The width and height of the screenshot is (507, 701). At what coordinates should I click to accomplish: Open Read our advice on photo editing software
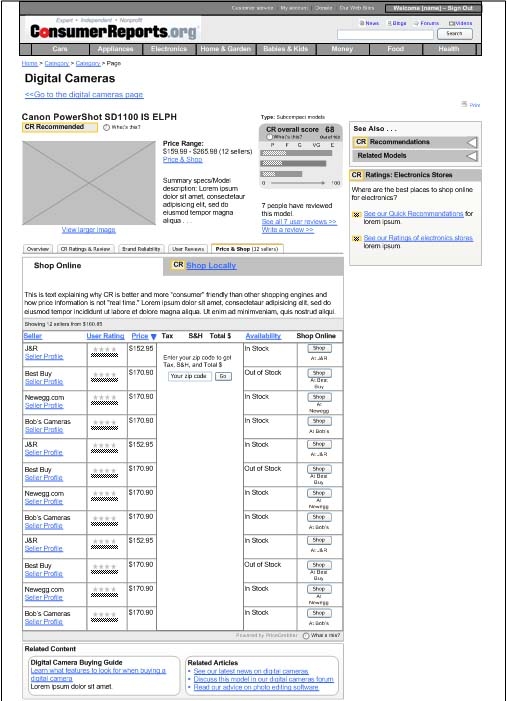(256, 687)
